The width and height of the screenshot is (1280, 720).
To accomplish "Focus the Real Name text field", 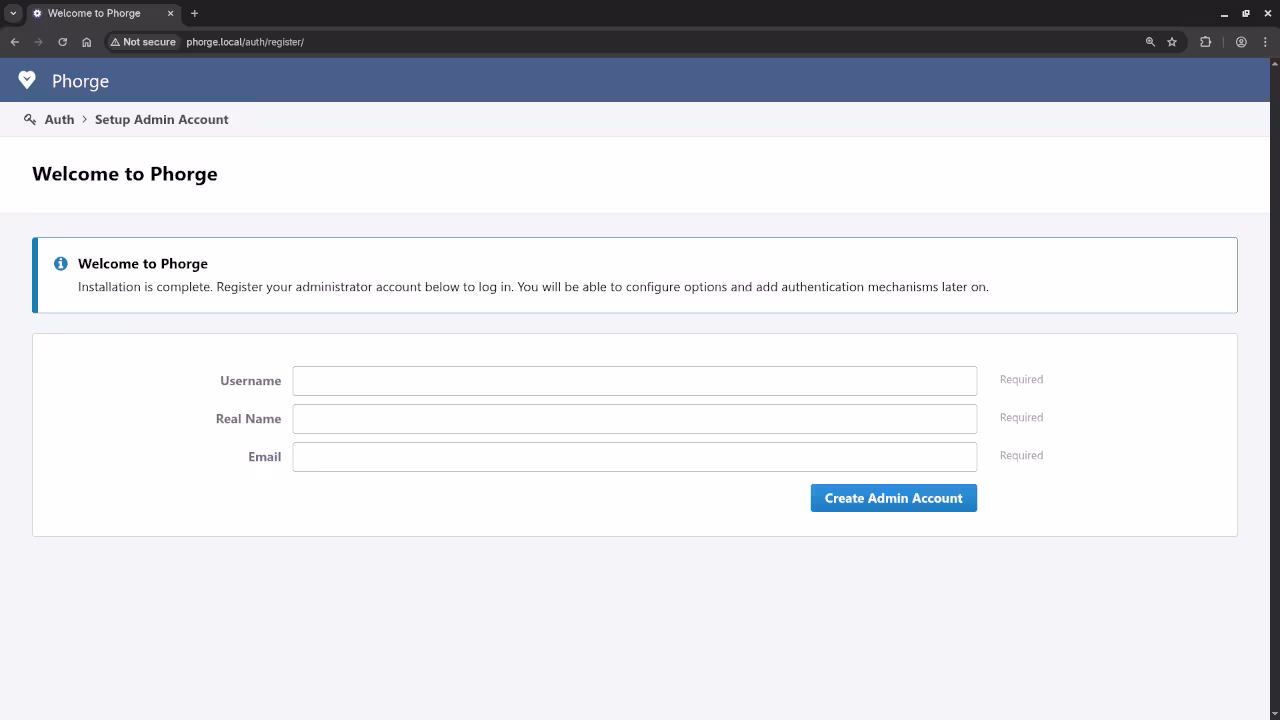I will (x=634, y=419).
